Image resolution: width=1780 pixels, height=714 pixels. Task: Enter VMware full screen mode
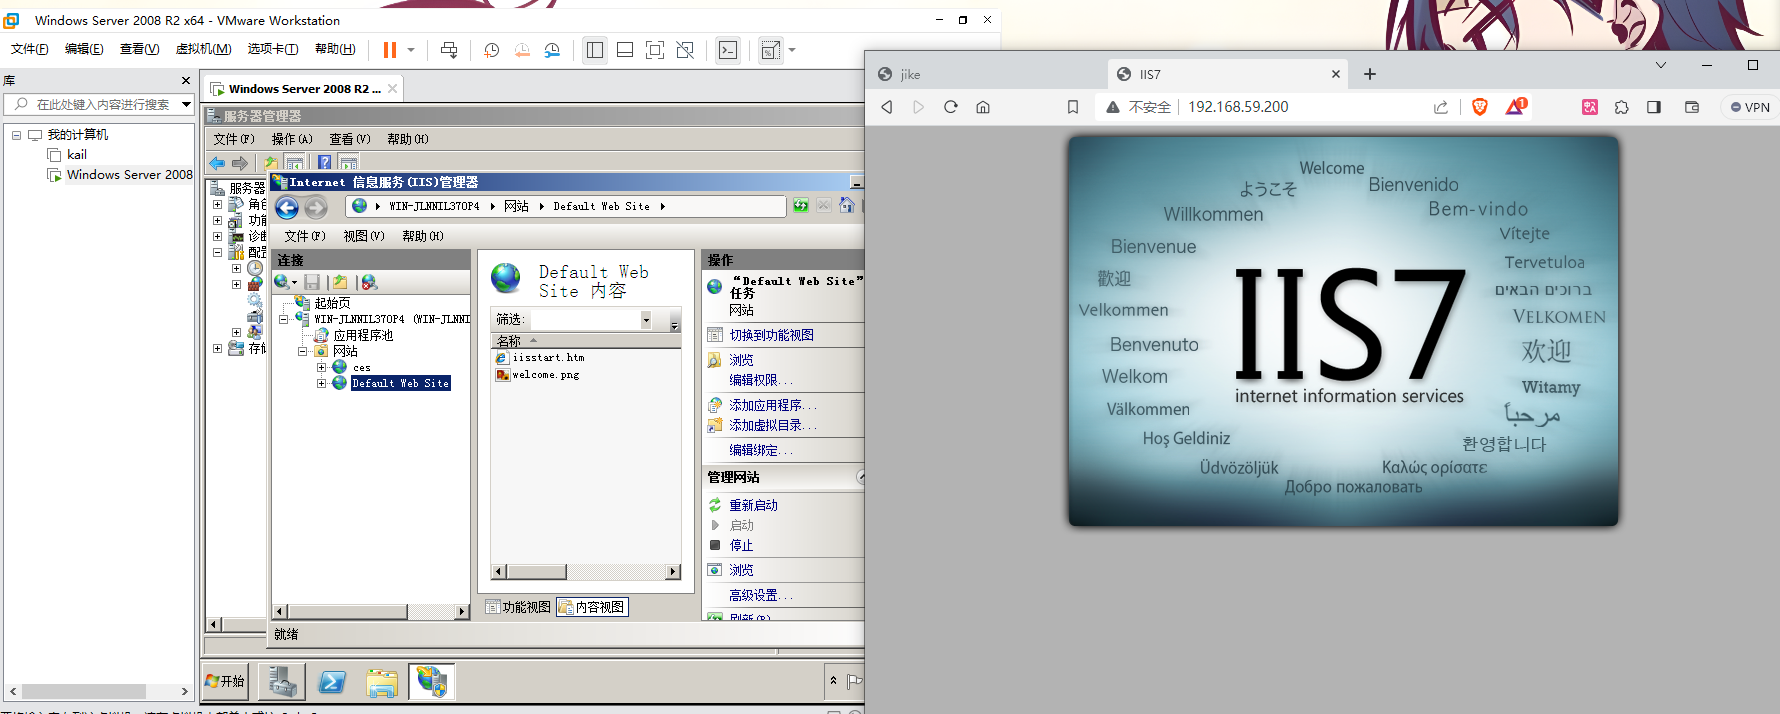655,50
